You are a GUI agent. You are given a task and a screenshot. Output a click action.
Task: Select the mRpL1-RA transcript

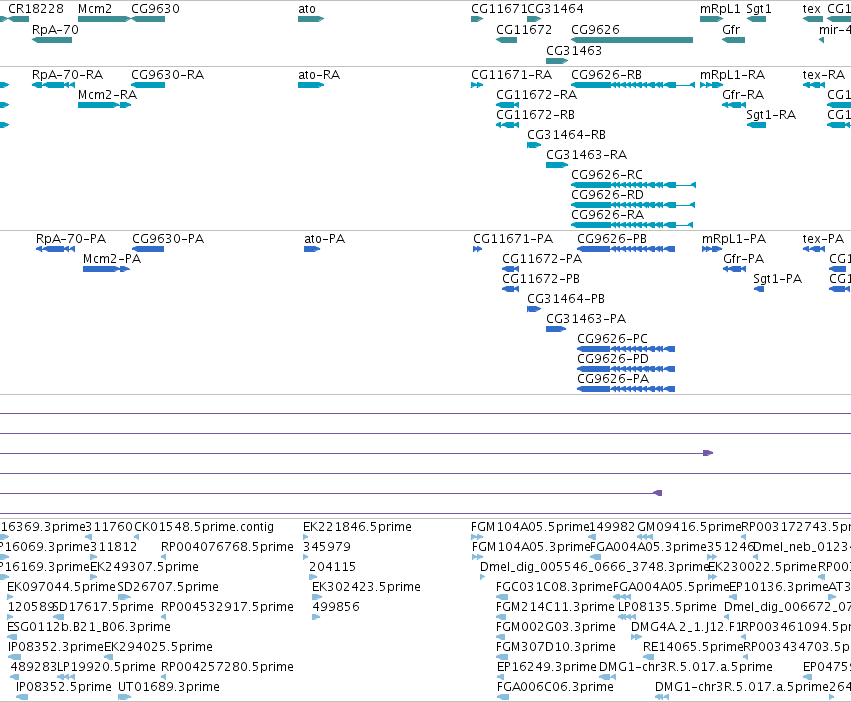(712, 85)
